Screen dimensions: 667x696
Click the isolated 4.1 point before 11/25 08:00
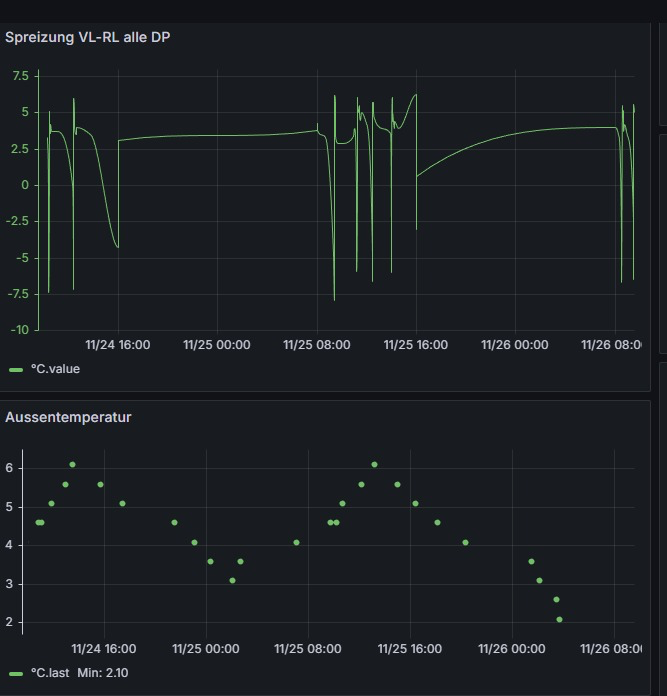296,543
